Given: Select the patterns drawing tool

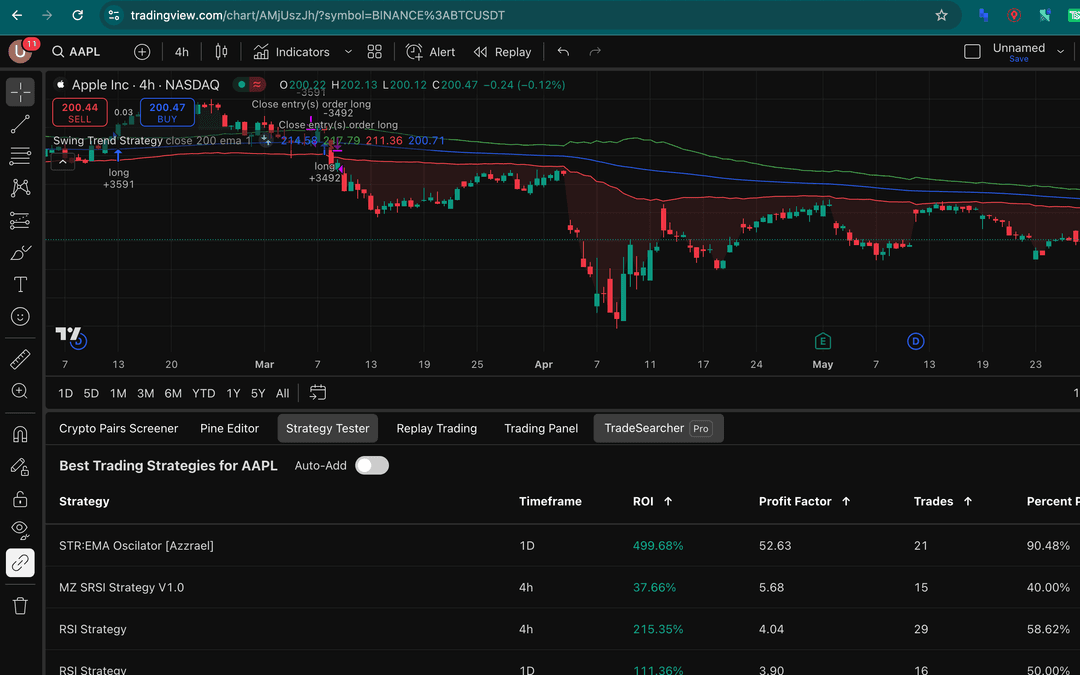Looking at the screenshot, I should tap(20, 188).
